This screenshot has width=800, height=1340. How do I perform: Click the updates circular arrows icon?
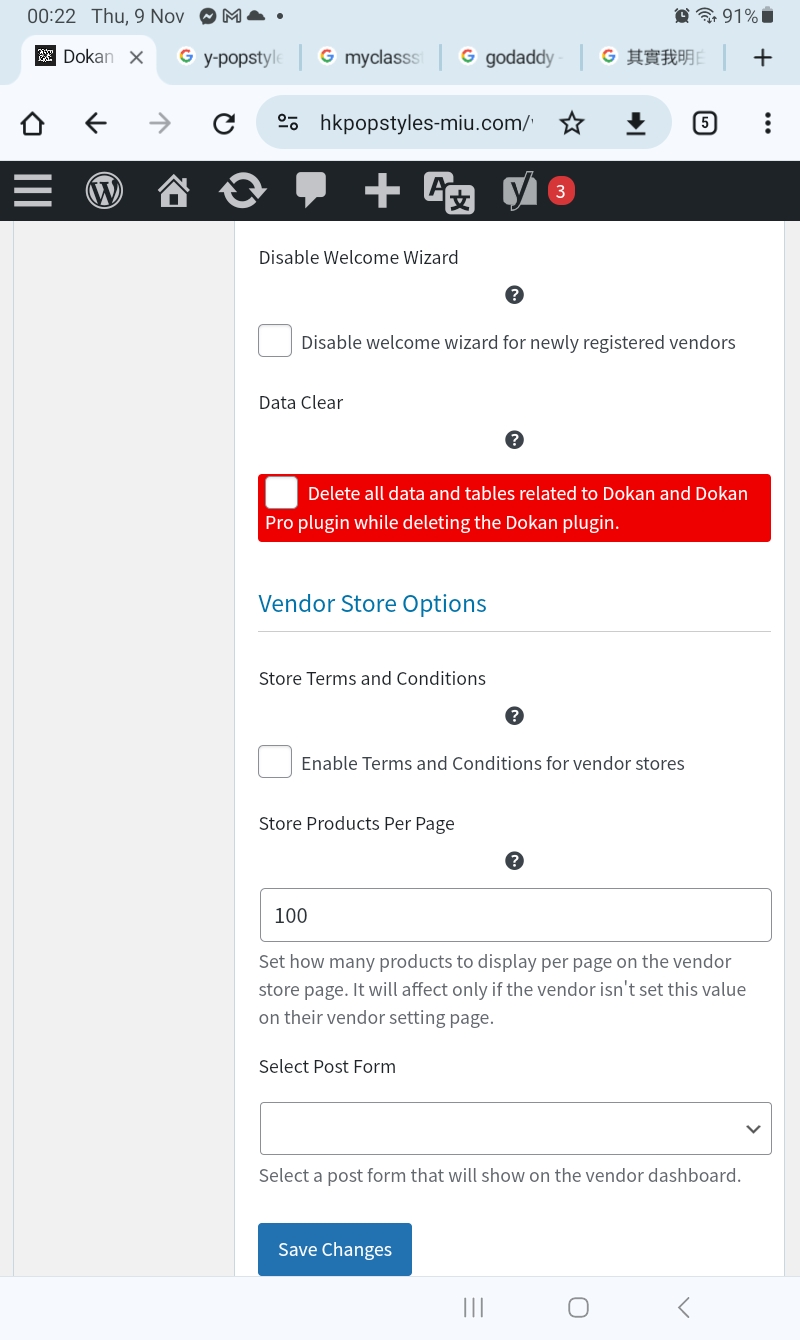point(242,190)
